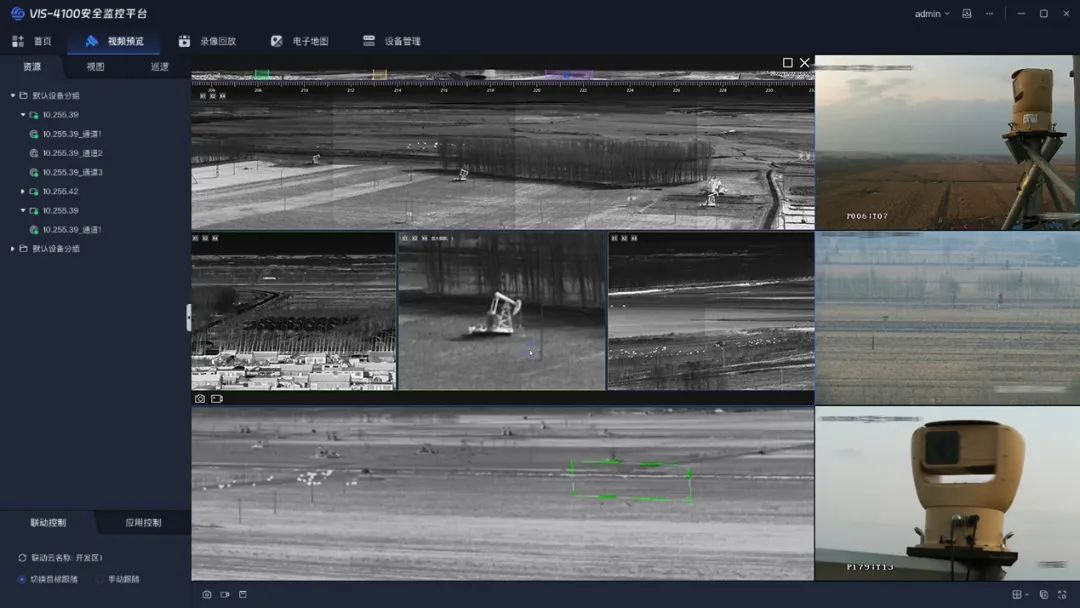
Task: Click the download icon beside admin
Action: point(966,14)
